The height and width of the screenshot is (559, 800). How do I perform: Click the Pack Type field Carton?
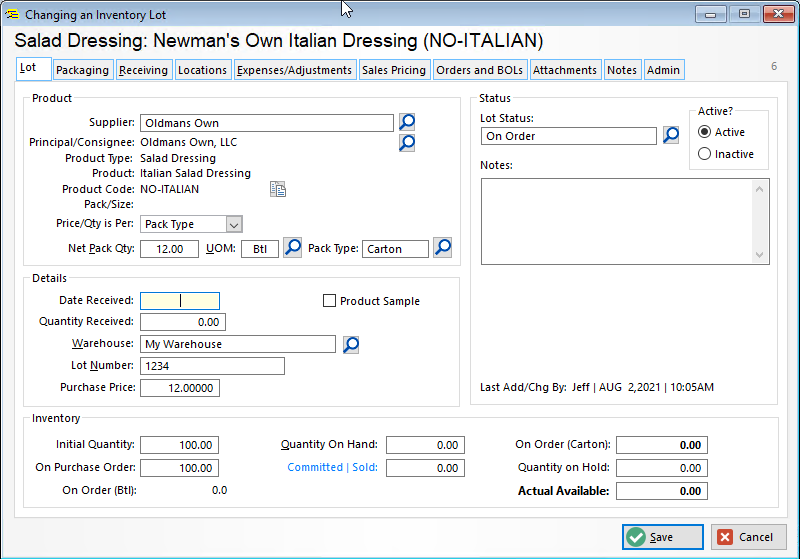395,249
